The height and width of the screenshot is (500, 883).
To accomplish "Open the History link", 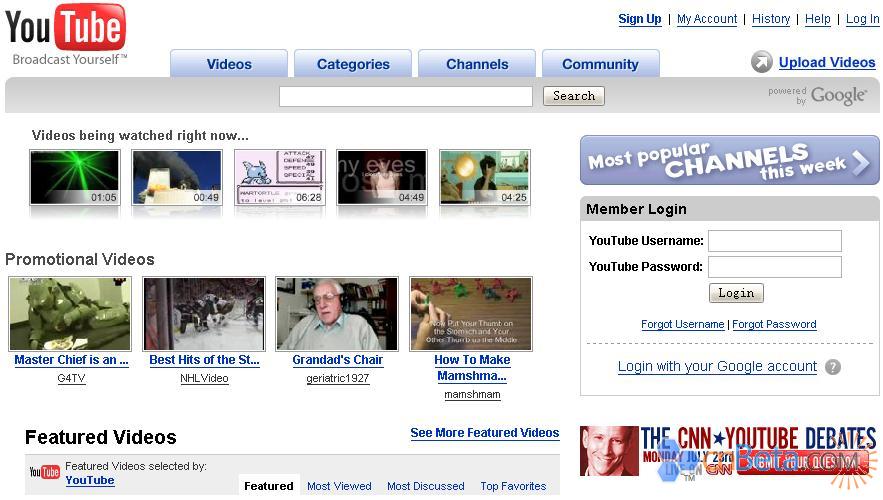I will [x=771, y=19].
